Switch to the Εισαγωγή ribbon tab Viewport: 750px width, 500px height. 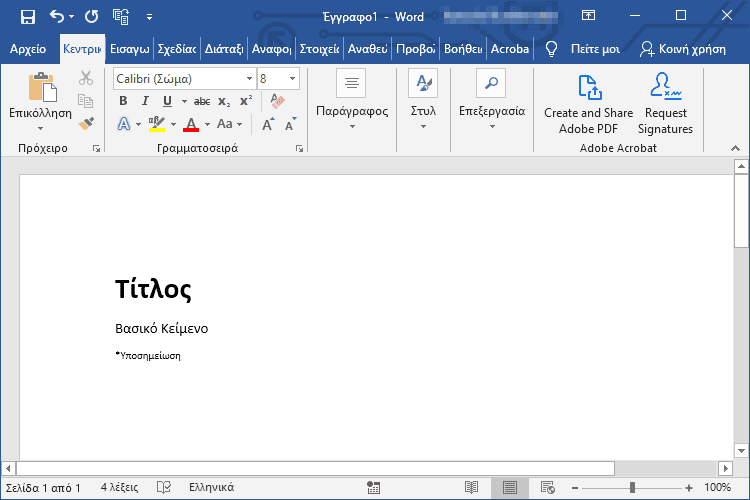(x=129, y=48)
